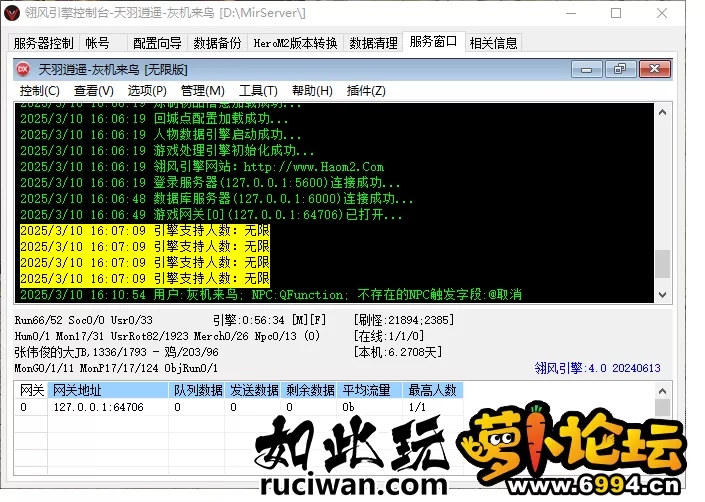Click the 最高人数 column header
The image size is (705, 502).
click(x=433, y=390)
